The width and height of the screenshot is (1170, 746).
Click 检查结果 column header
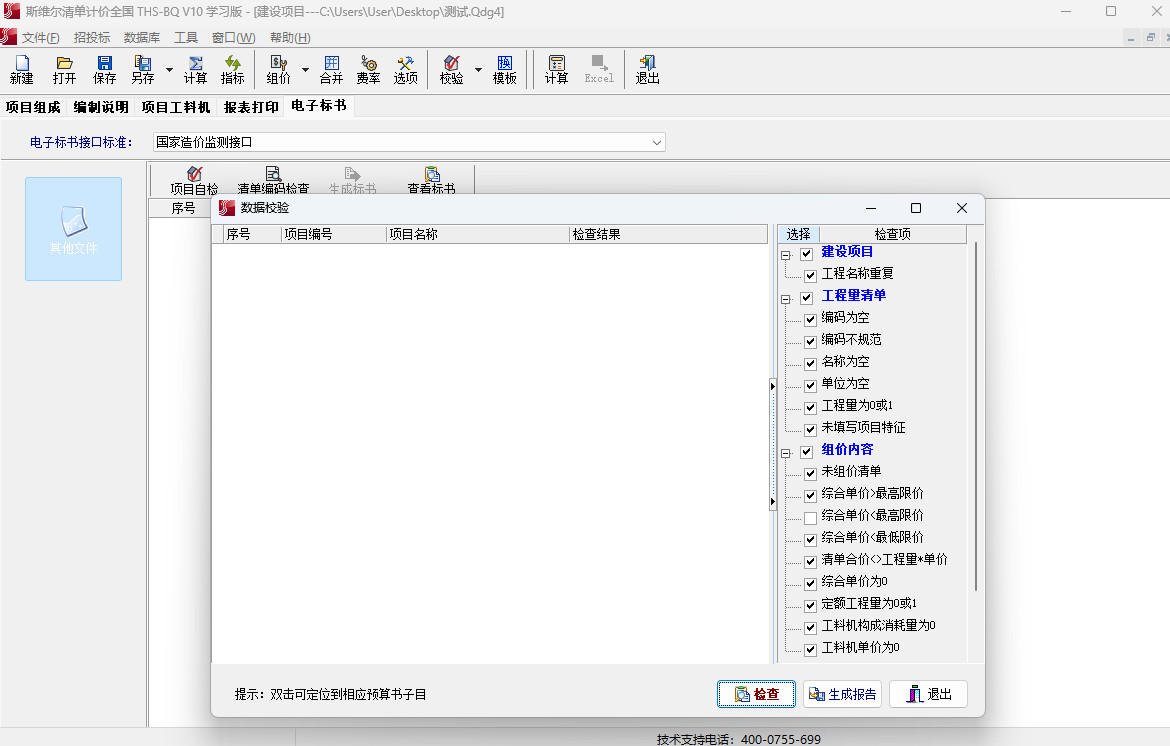click(x=668, y=234)
